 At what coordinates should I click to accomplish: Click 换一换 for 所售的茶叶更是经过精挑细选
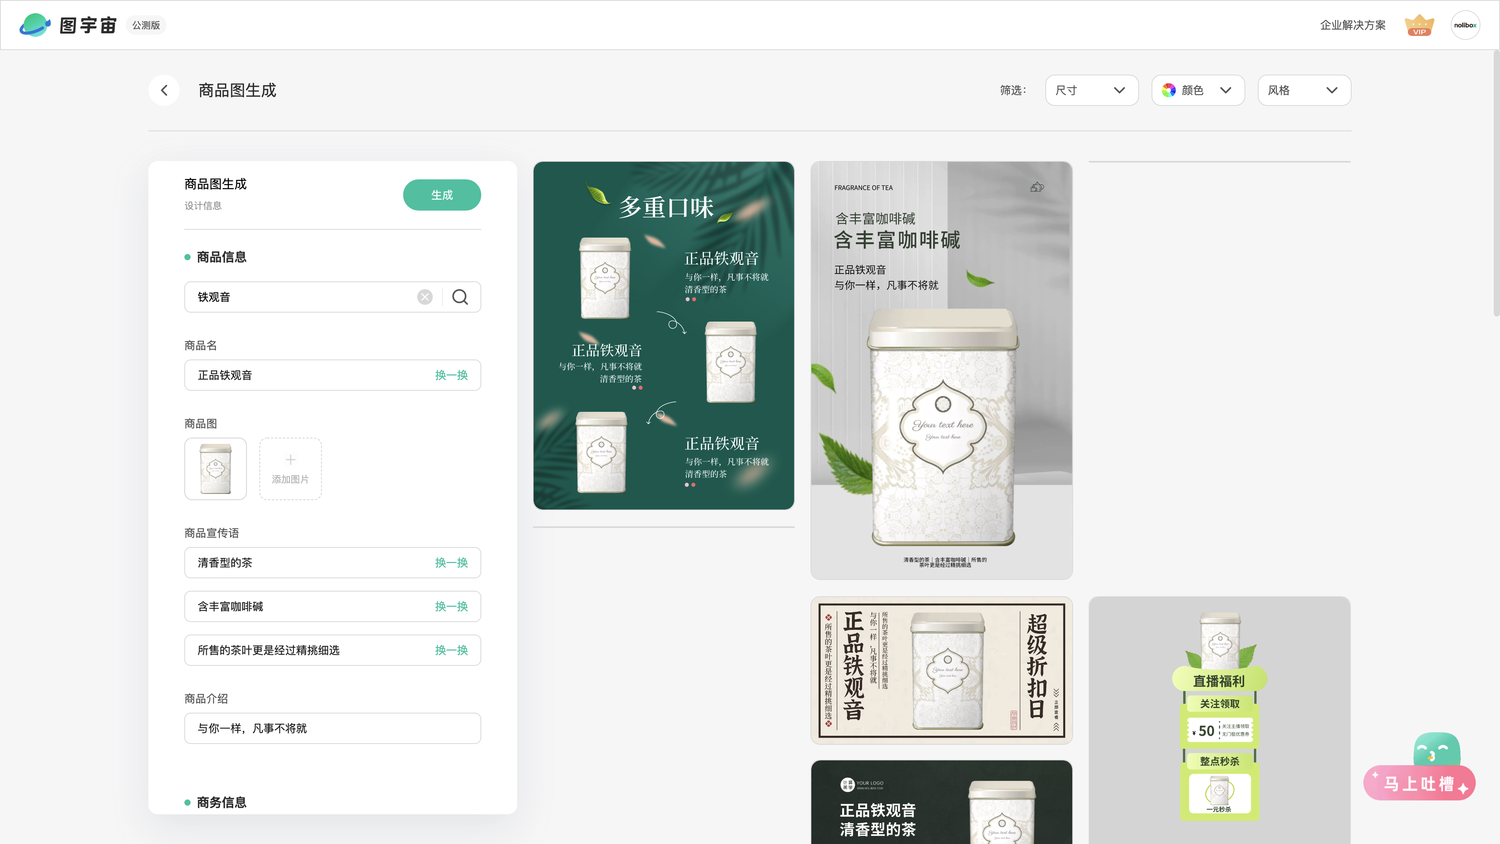(451, 650)
